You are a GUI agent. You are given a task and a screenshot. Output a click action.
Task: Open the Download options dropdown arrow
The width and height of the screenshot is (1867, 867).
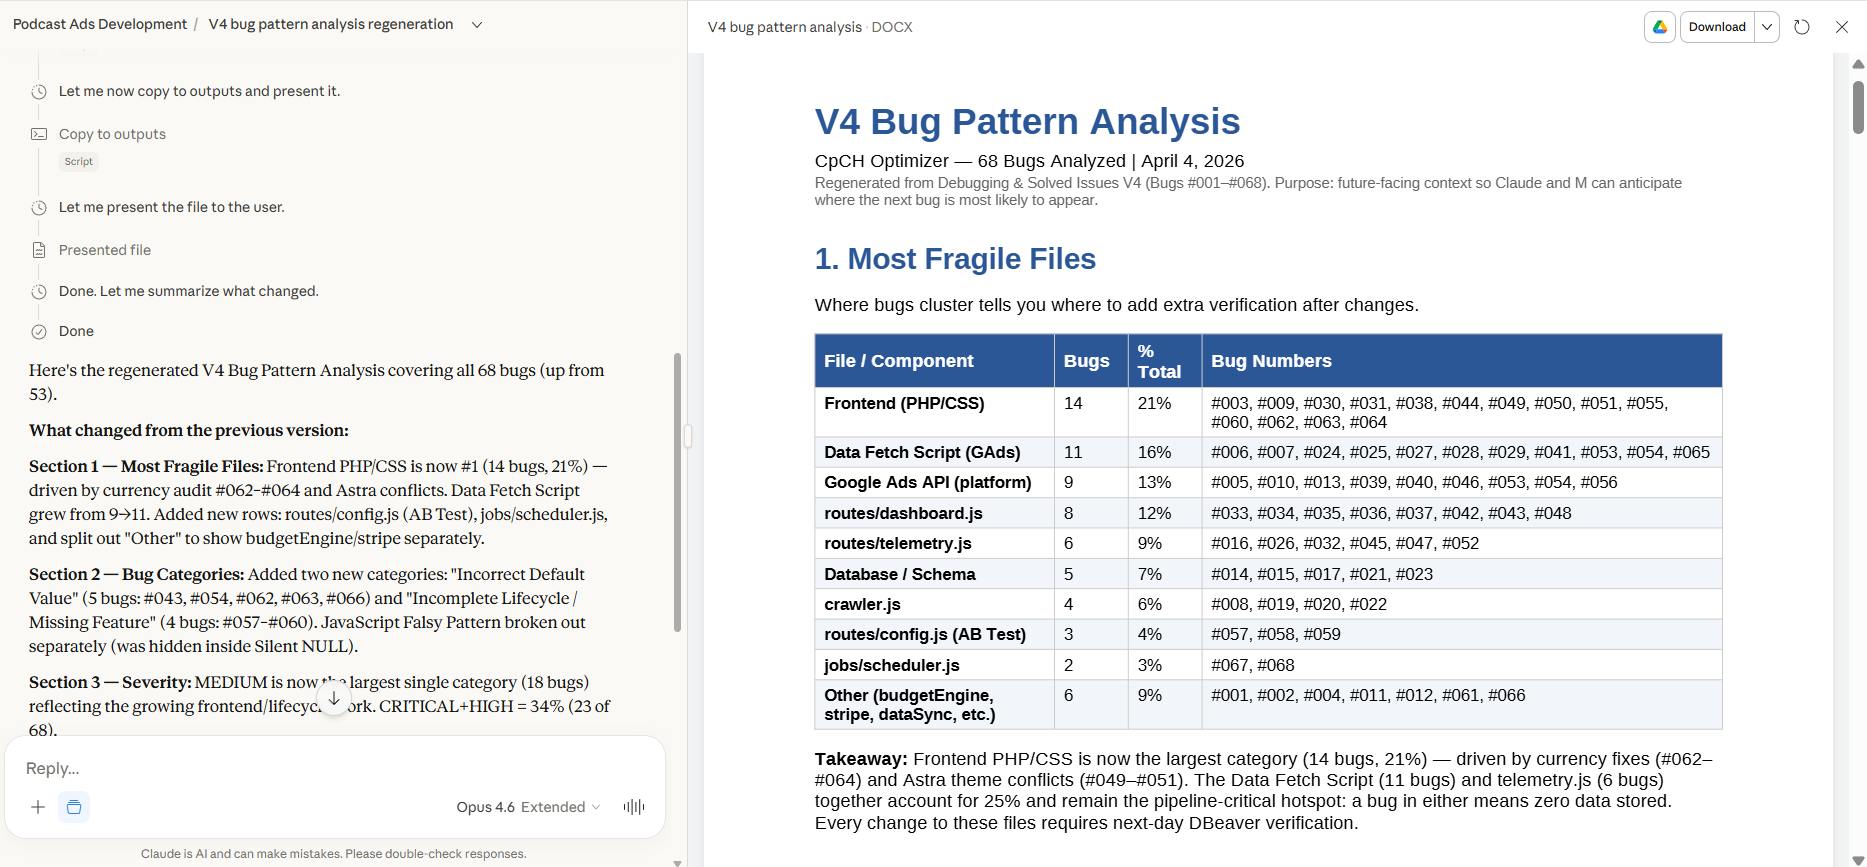1767,27
